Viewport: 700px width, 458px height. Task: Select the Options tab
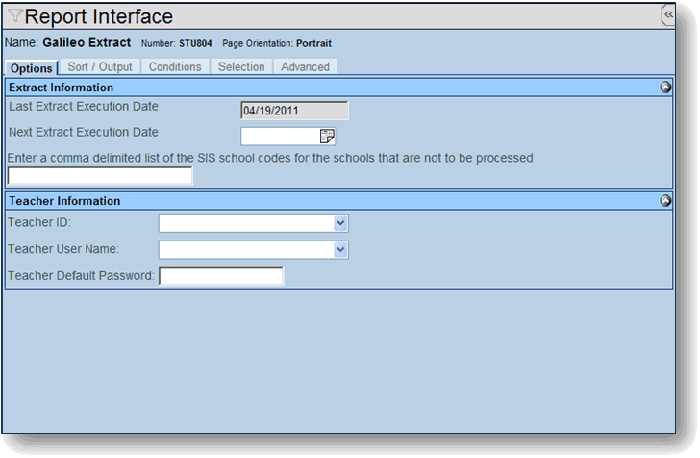click(x=32, y=68)
